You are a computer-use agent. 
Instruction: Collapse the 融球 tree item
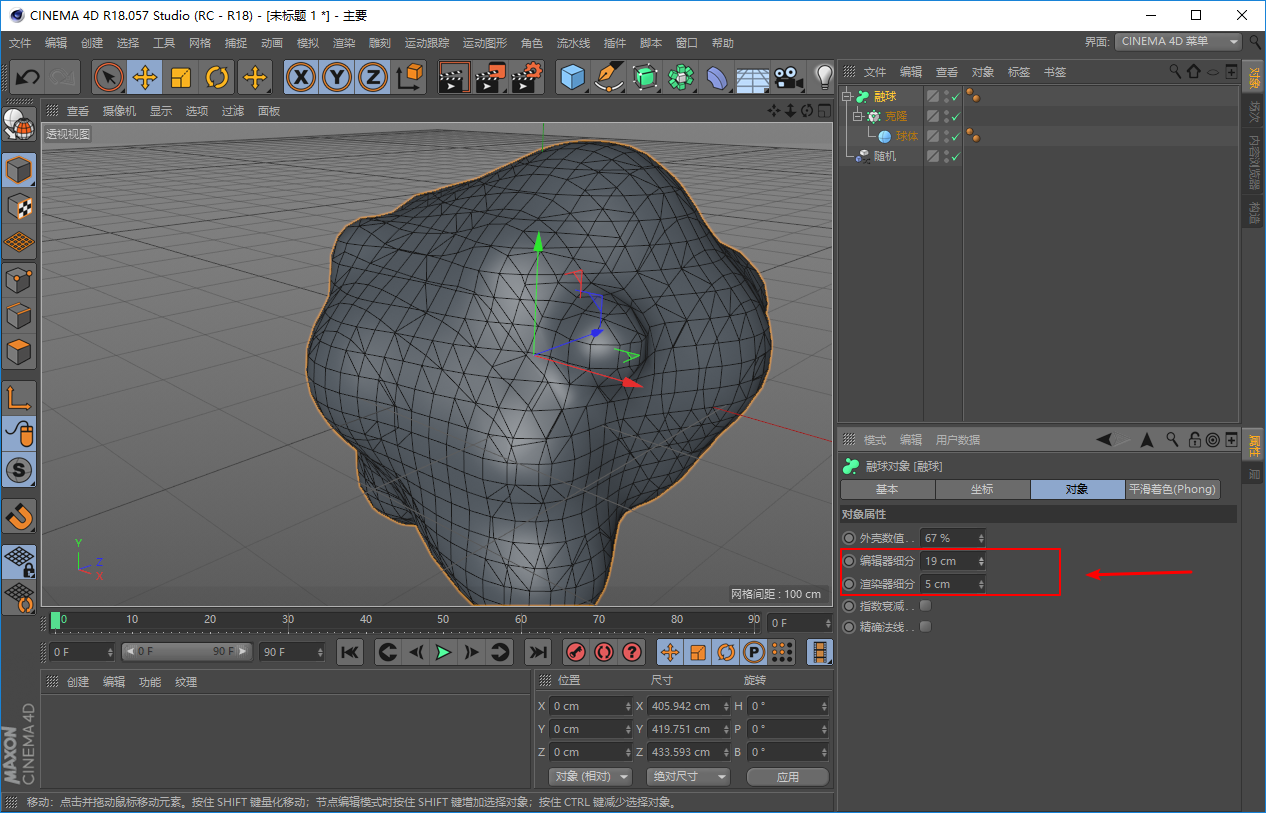point(846,97)
